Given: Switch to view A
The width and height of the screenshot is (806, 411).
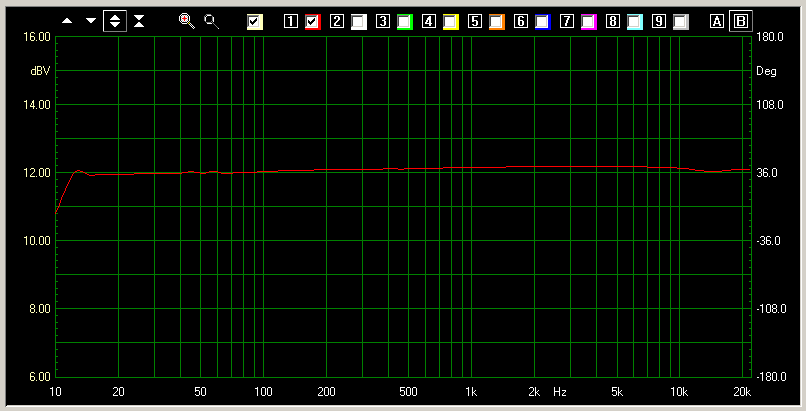Looking at the screenshot, I should tap(717, 21).
